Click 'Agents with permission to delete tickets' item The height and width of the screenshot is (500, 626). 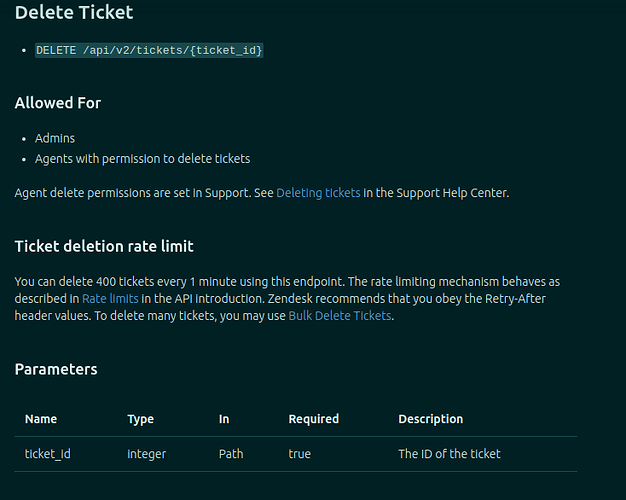[x=143, y=159]
